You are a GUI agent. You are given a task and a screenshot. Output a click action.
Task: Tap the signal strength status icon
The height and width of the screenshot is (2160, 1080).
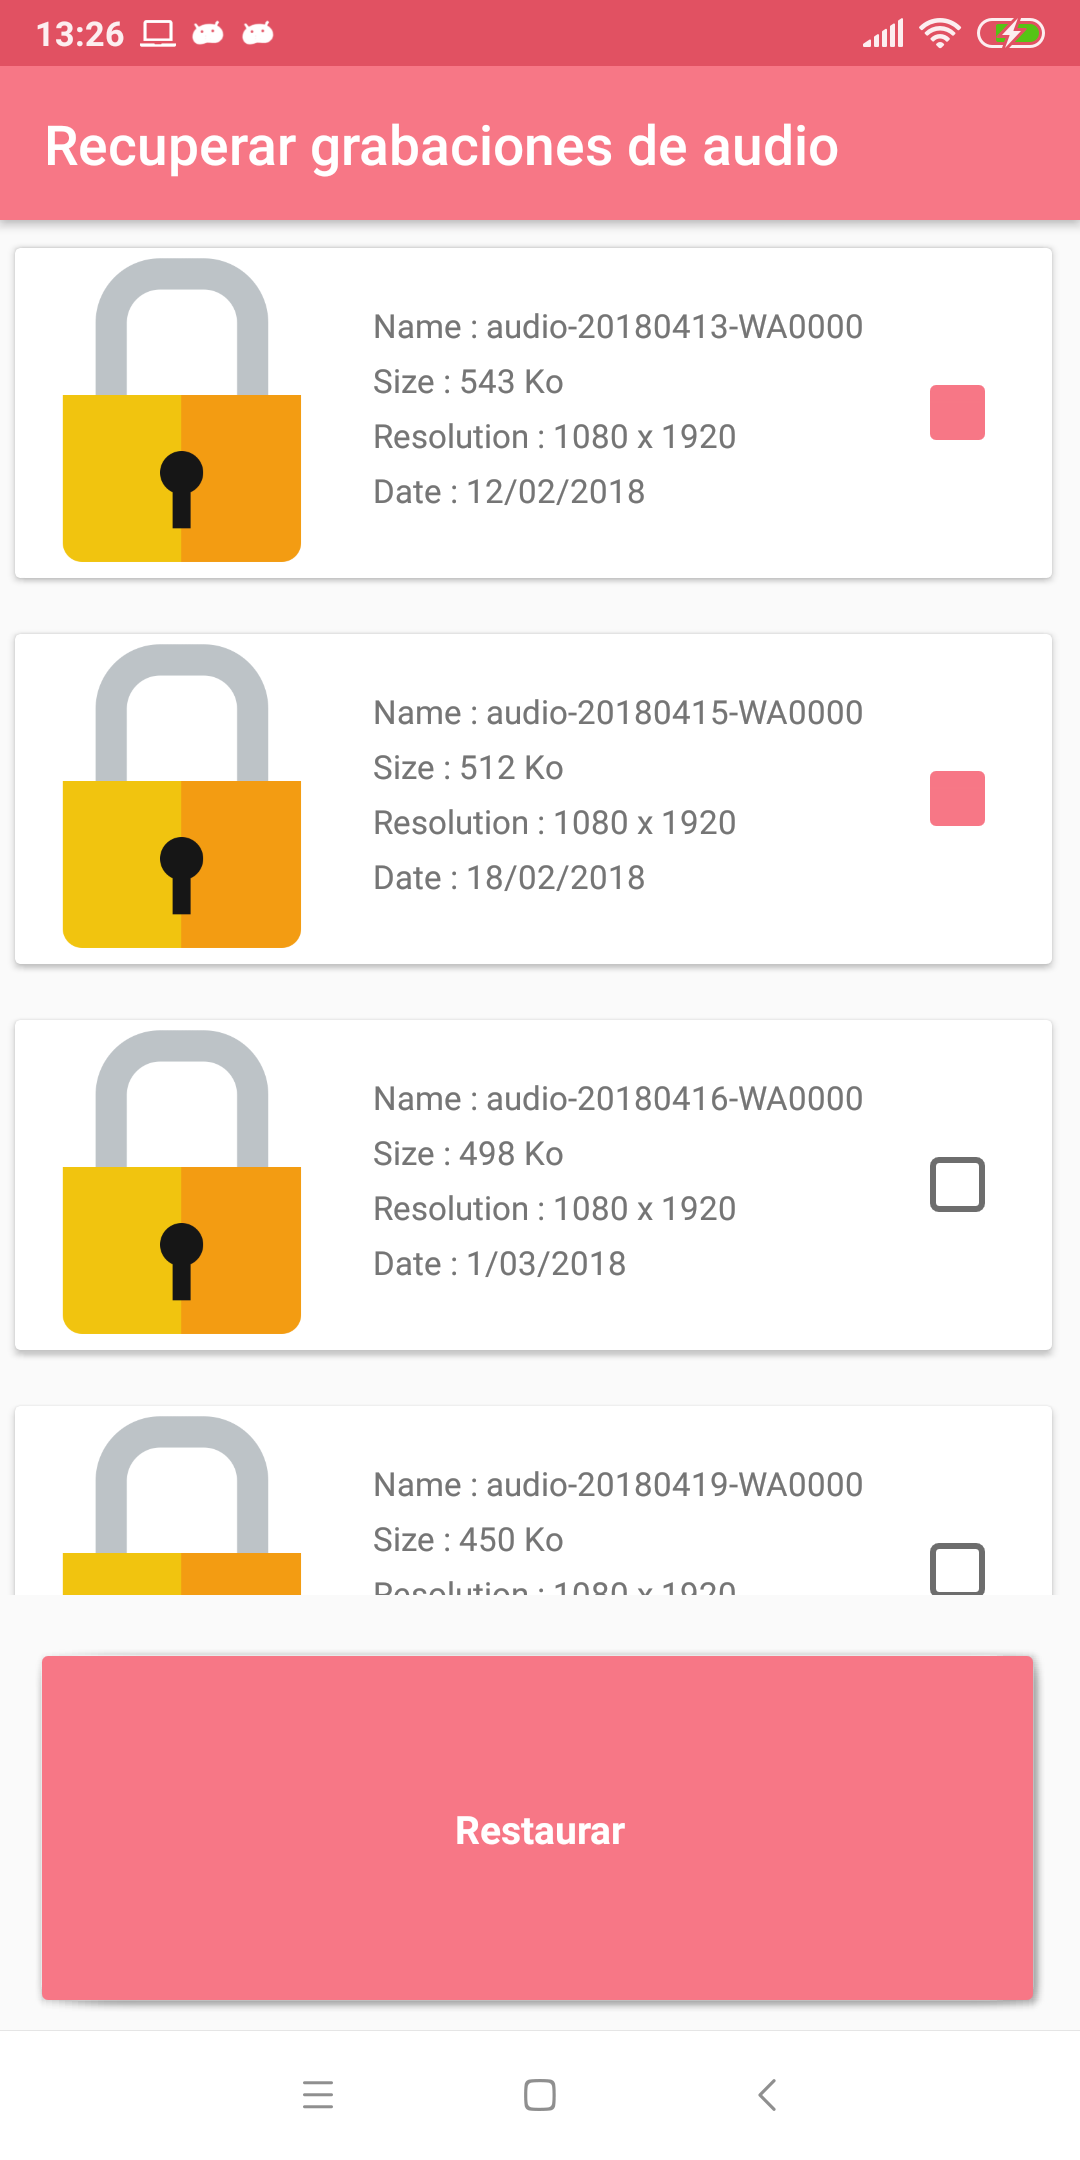point(883,33)
